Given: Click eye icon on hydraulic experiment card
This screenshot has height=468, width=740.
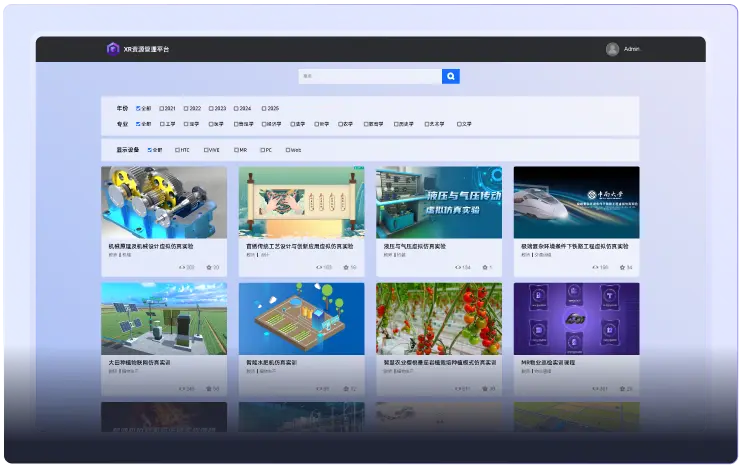Looking at the screenshot, I should pyautogui.click(x=454, y=267).
